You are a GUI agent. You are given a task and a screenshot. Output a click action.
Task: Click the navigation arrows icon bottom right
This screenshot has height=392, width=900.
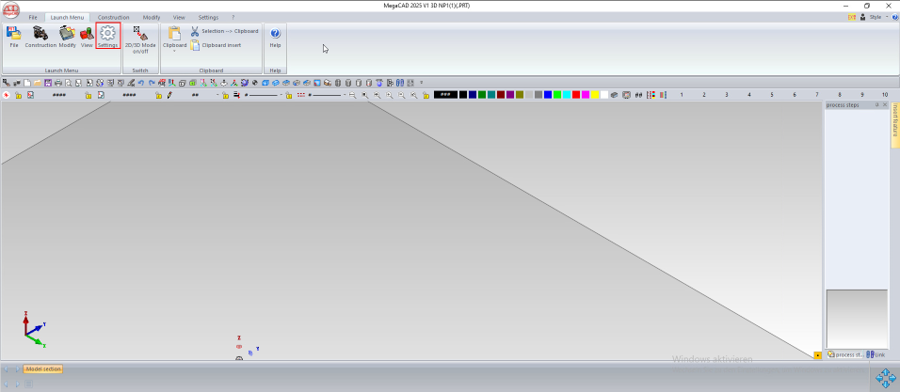pos(886,378)
